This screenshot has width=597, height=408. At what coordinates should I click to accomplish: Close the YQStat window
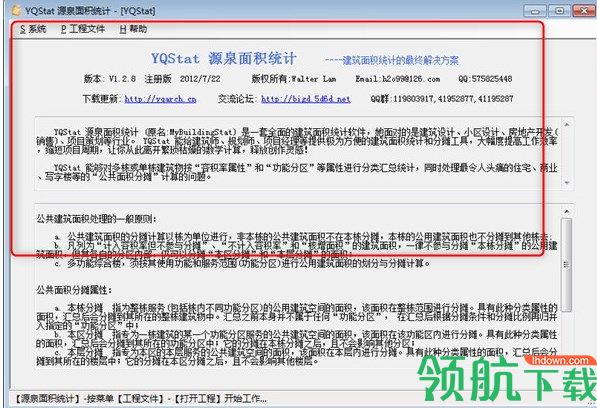(584, 11)
